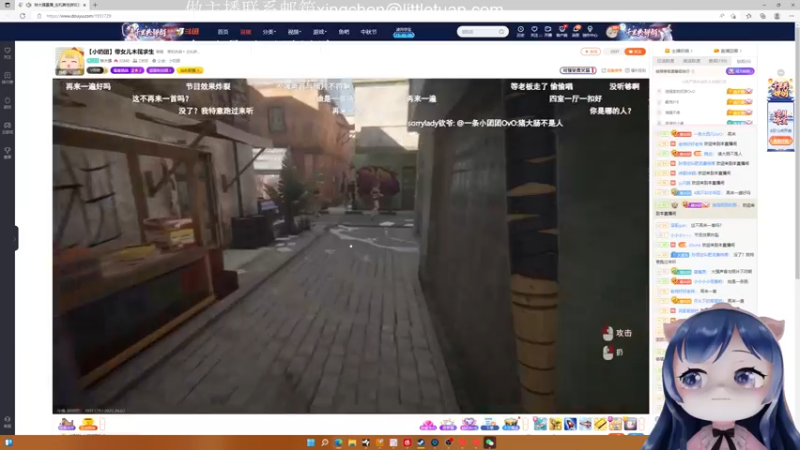Click the second gift icon right of the pink heart
The width and height of the screenshot is (800, 450).
(447, 424)
